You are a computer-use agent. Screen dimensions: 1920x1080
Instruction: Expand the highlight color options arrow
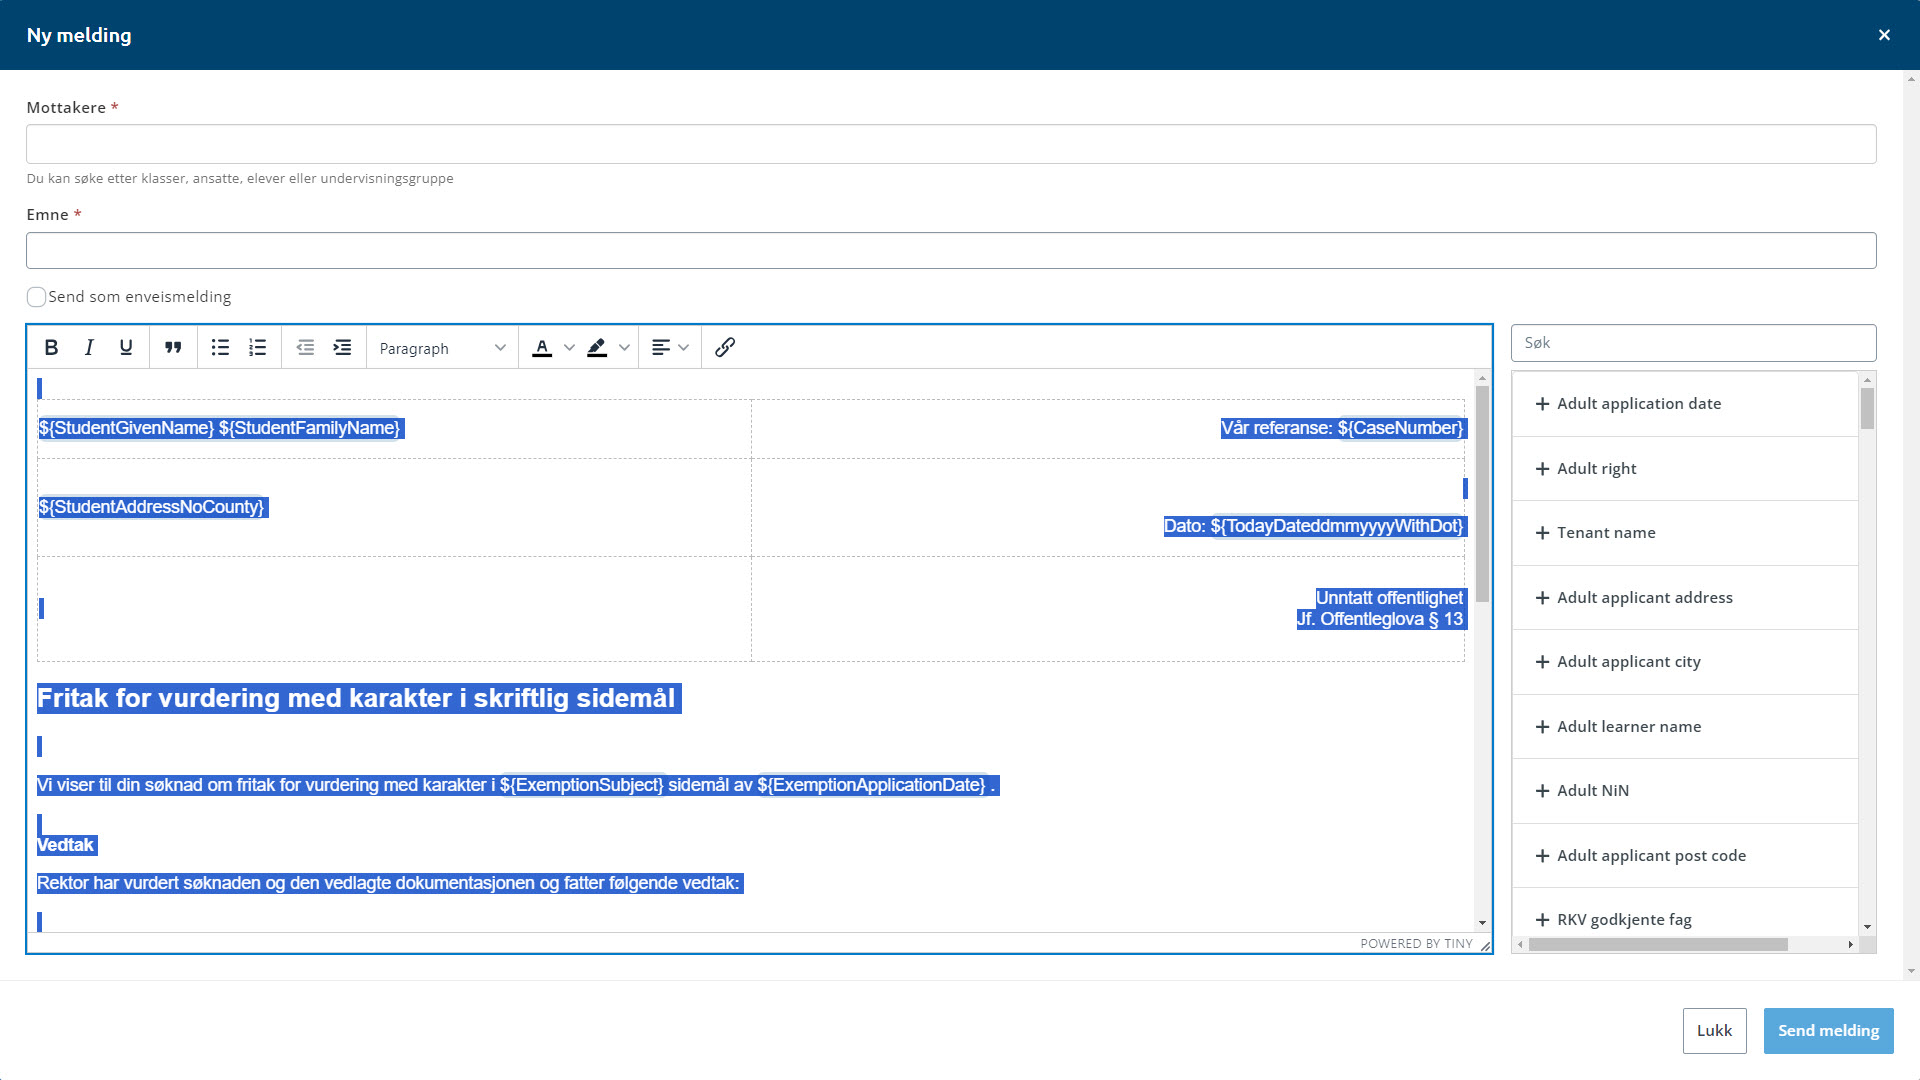click(624, 348)
